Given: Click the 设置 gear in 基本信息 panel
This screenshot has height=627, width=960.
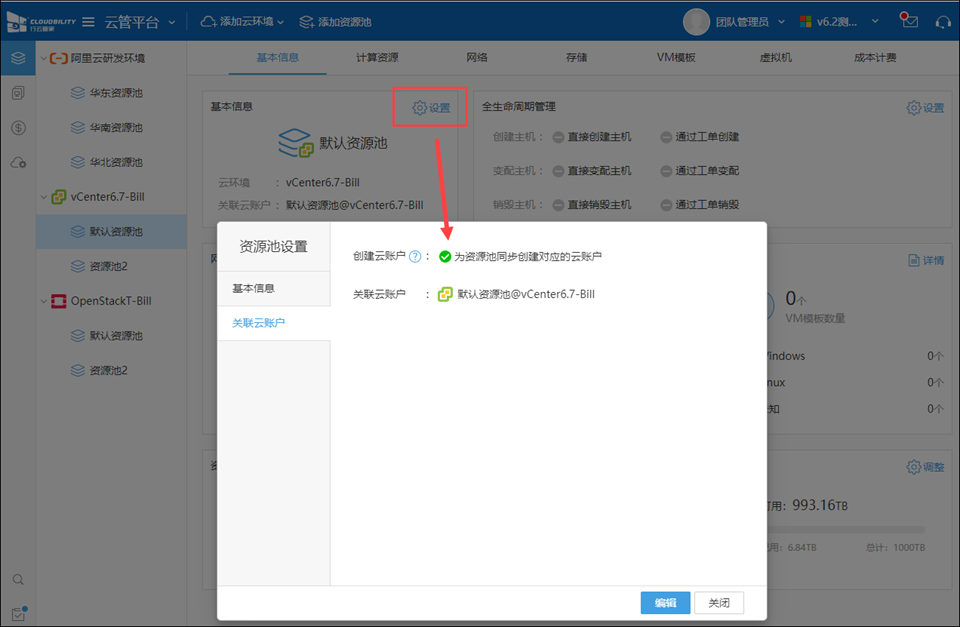Looking at the screenshot, I should tap(431, 108).
